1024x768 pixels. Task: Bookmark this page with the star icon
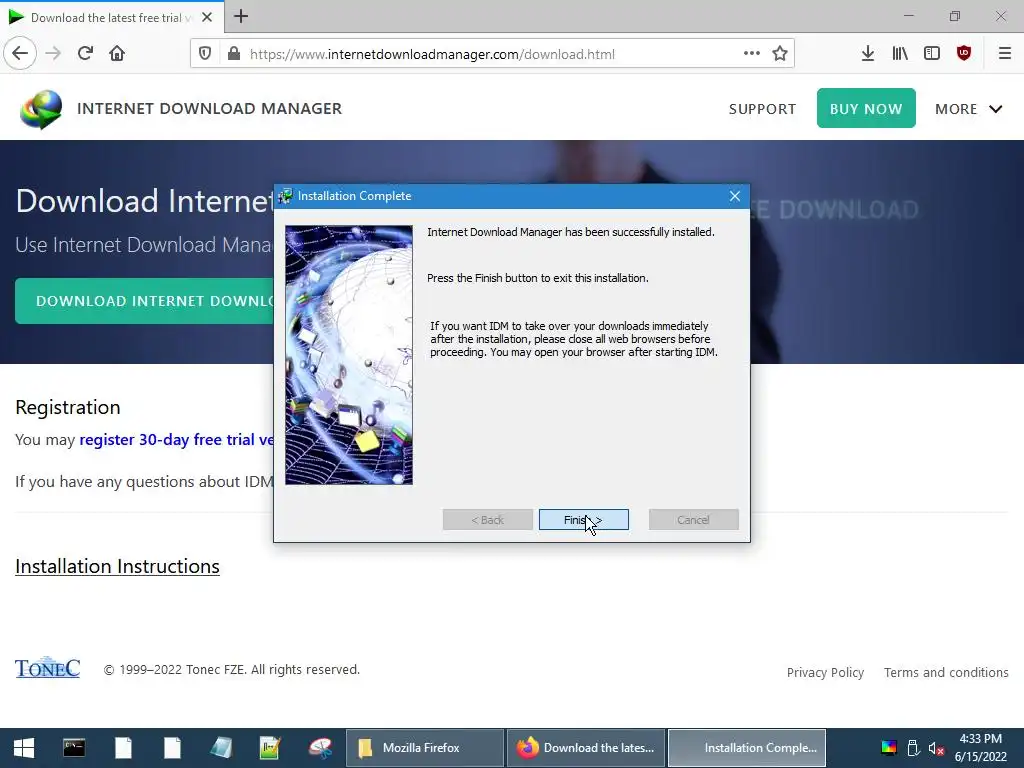pos(780,54)
